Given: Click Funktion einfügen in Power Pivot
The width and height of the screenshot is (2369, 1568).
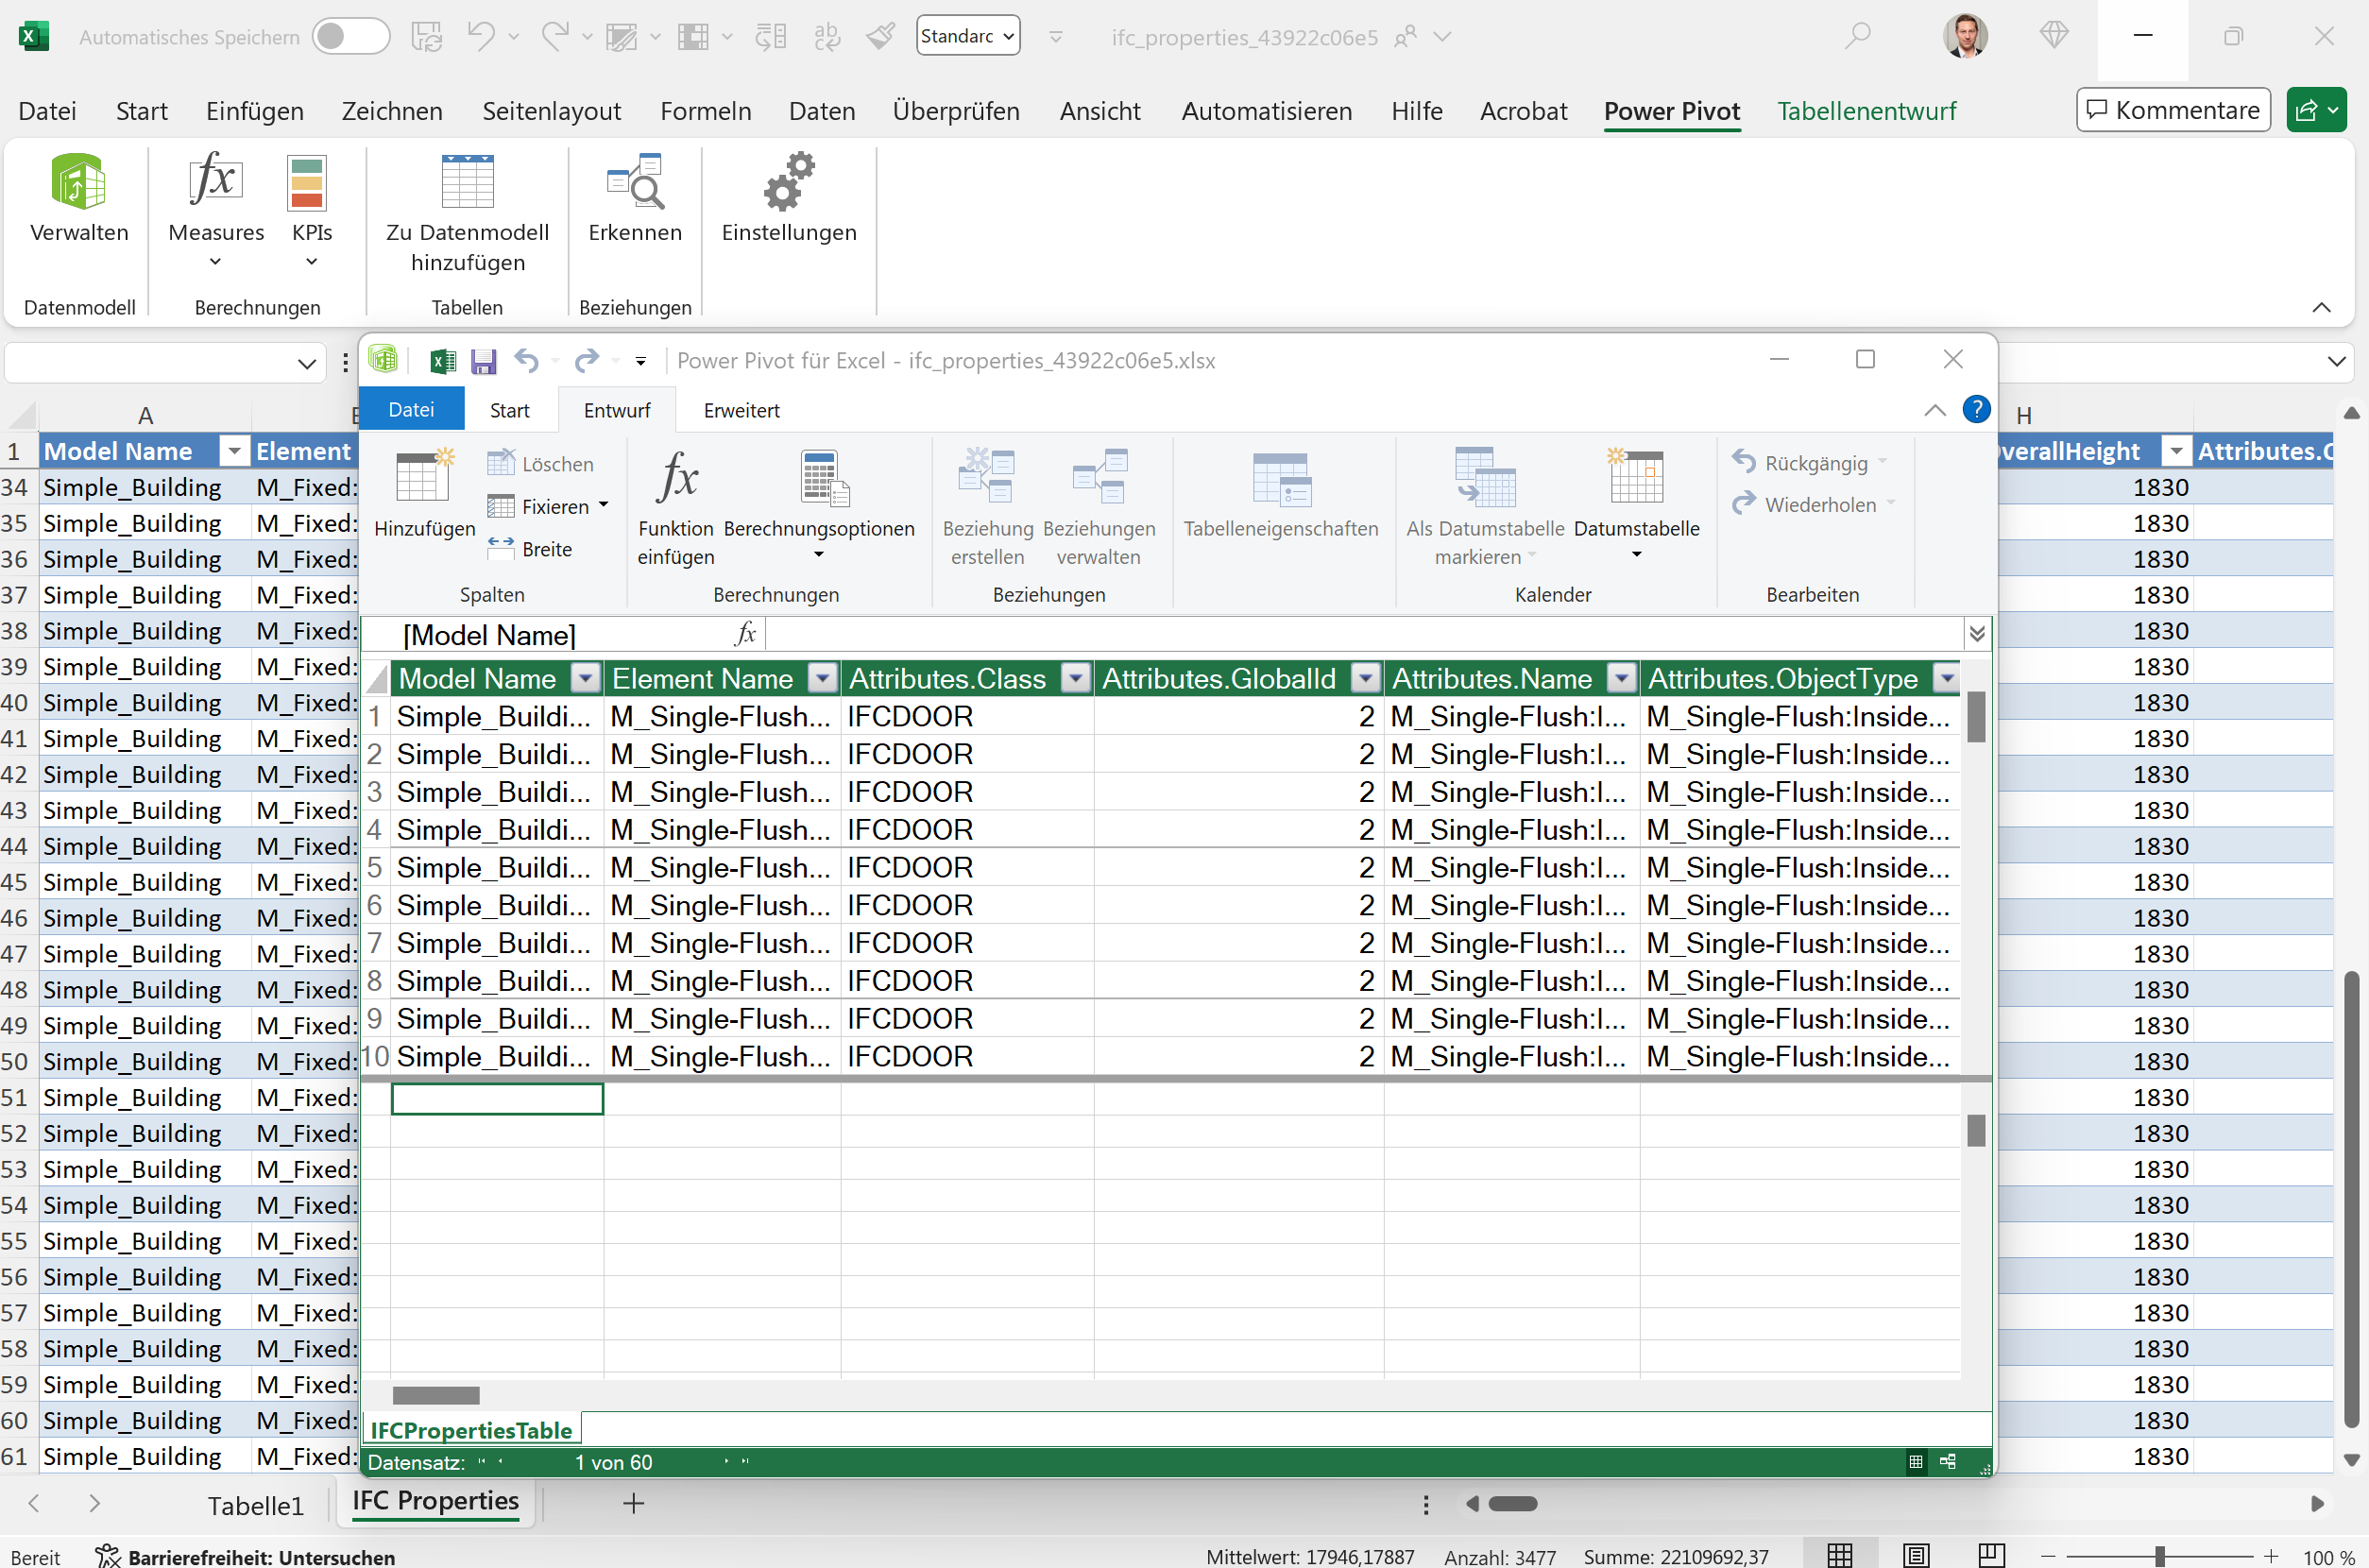Looking at the screenshot, I should point(676,509).
